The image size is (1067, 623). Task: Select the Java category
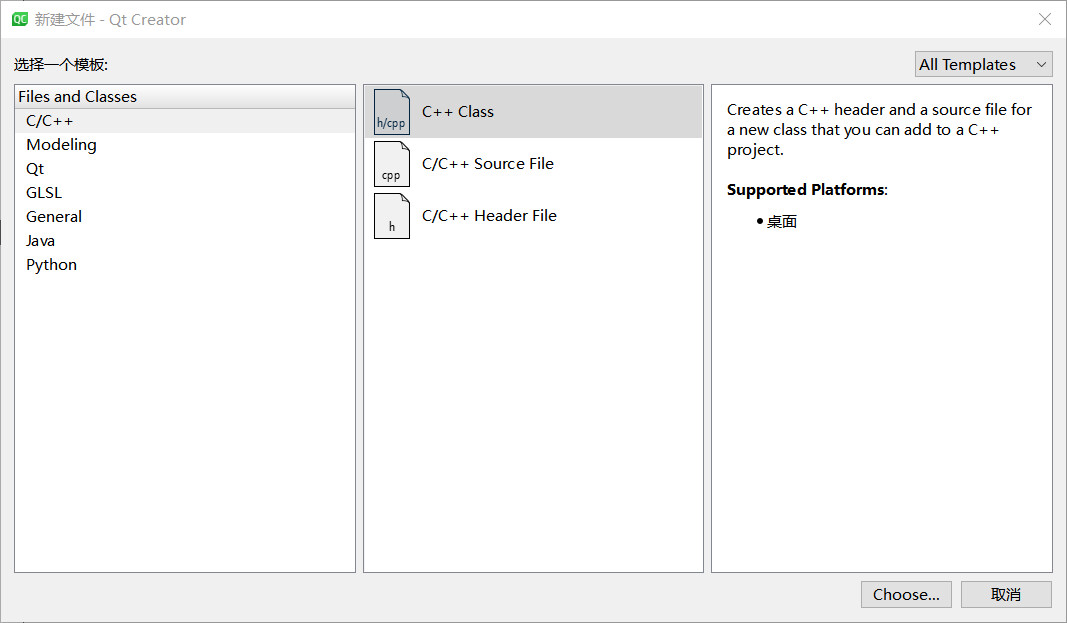point(41,241)
